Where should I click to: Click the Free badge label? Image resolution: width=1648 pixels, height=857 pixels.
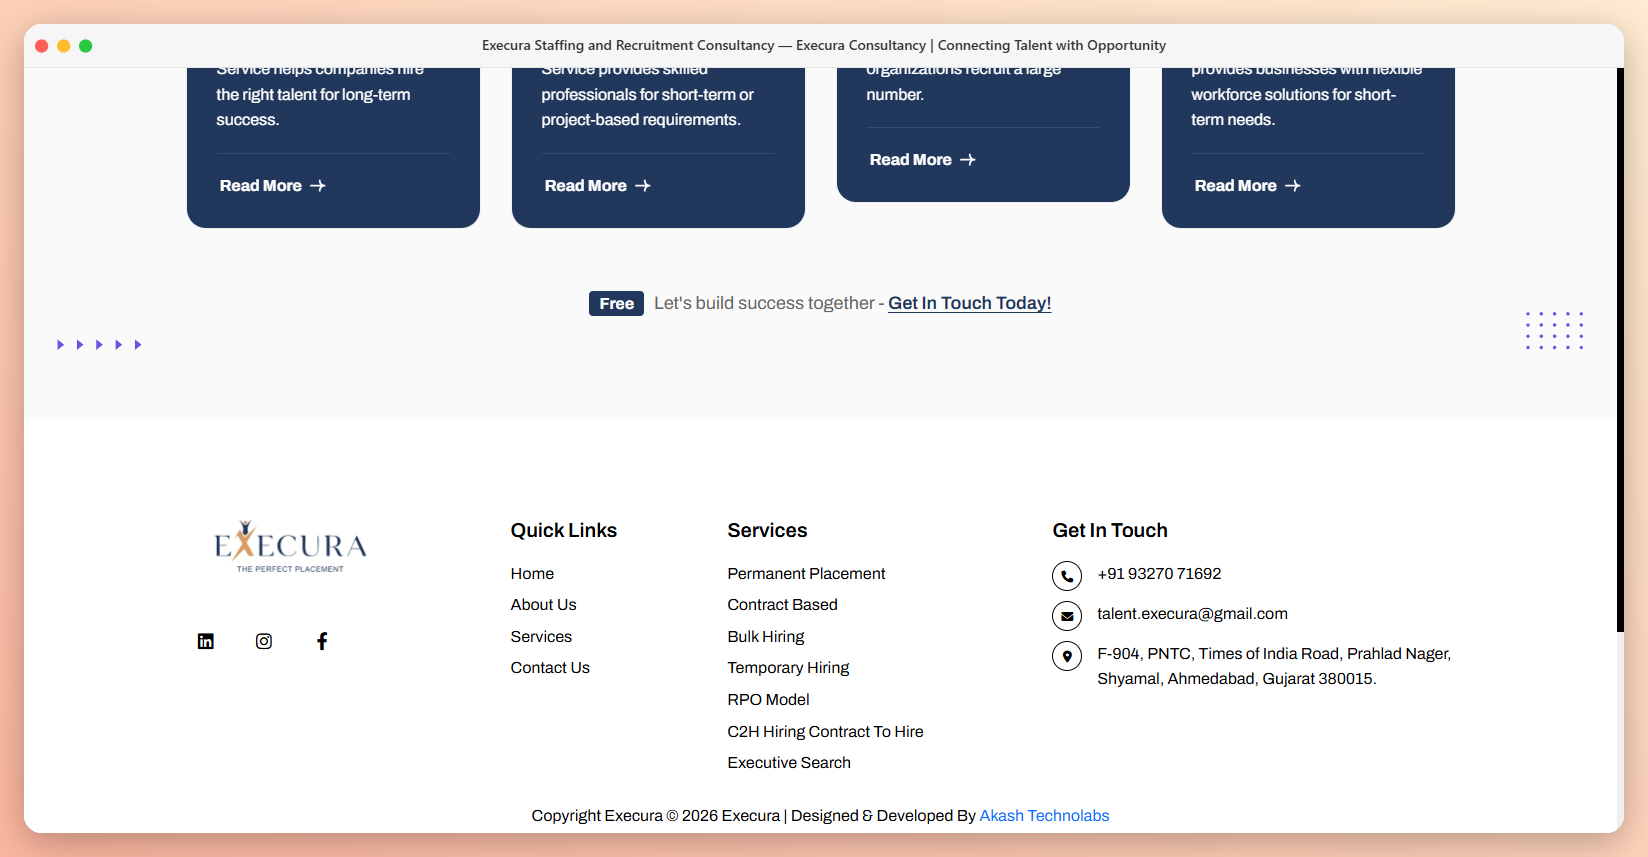click(616, 303)
